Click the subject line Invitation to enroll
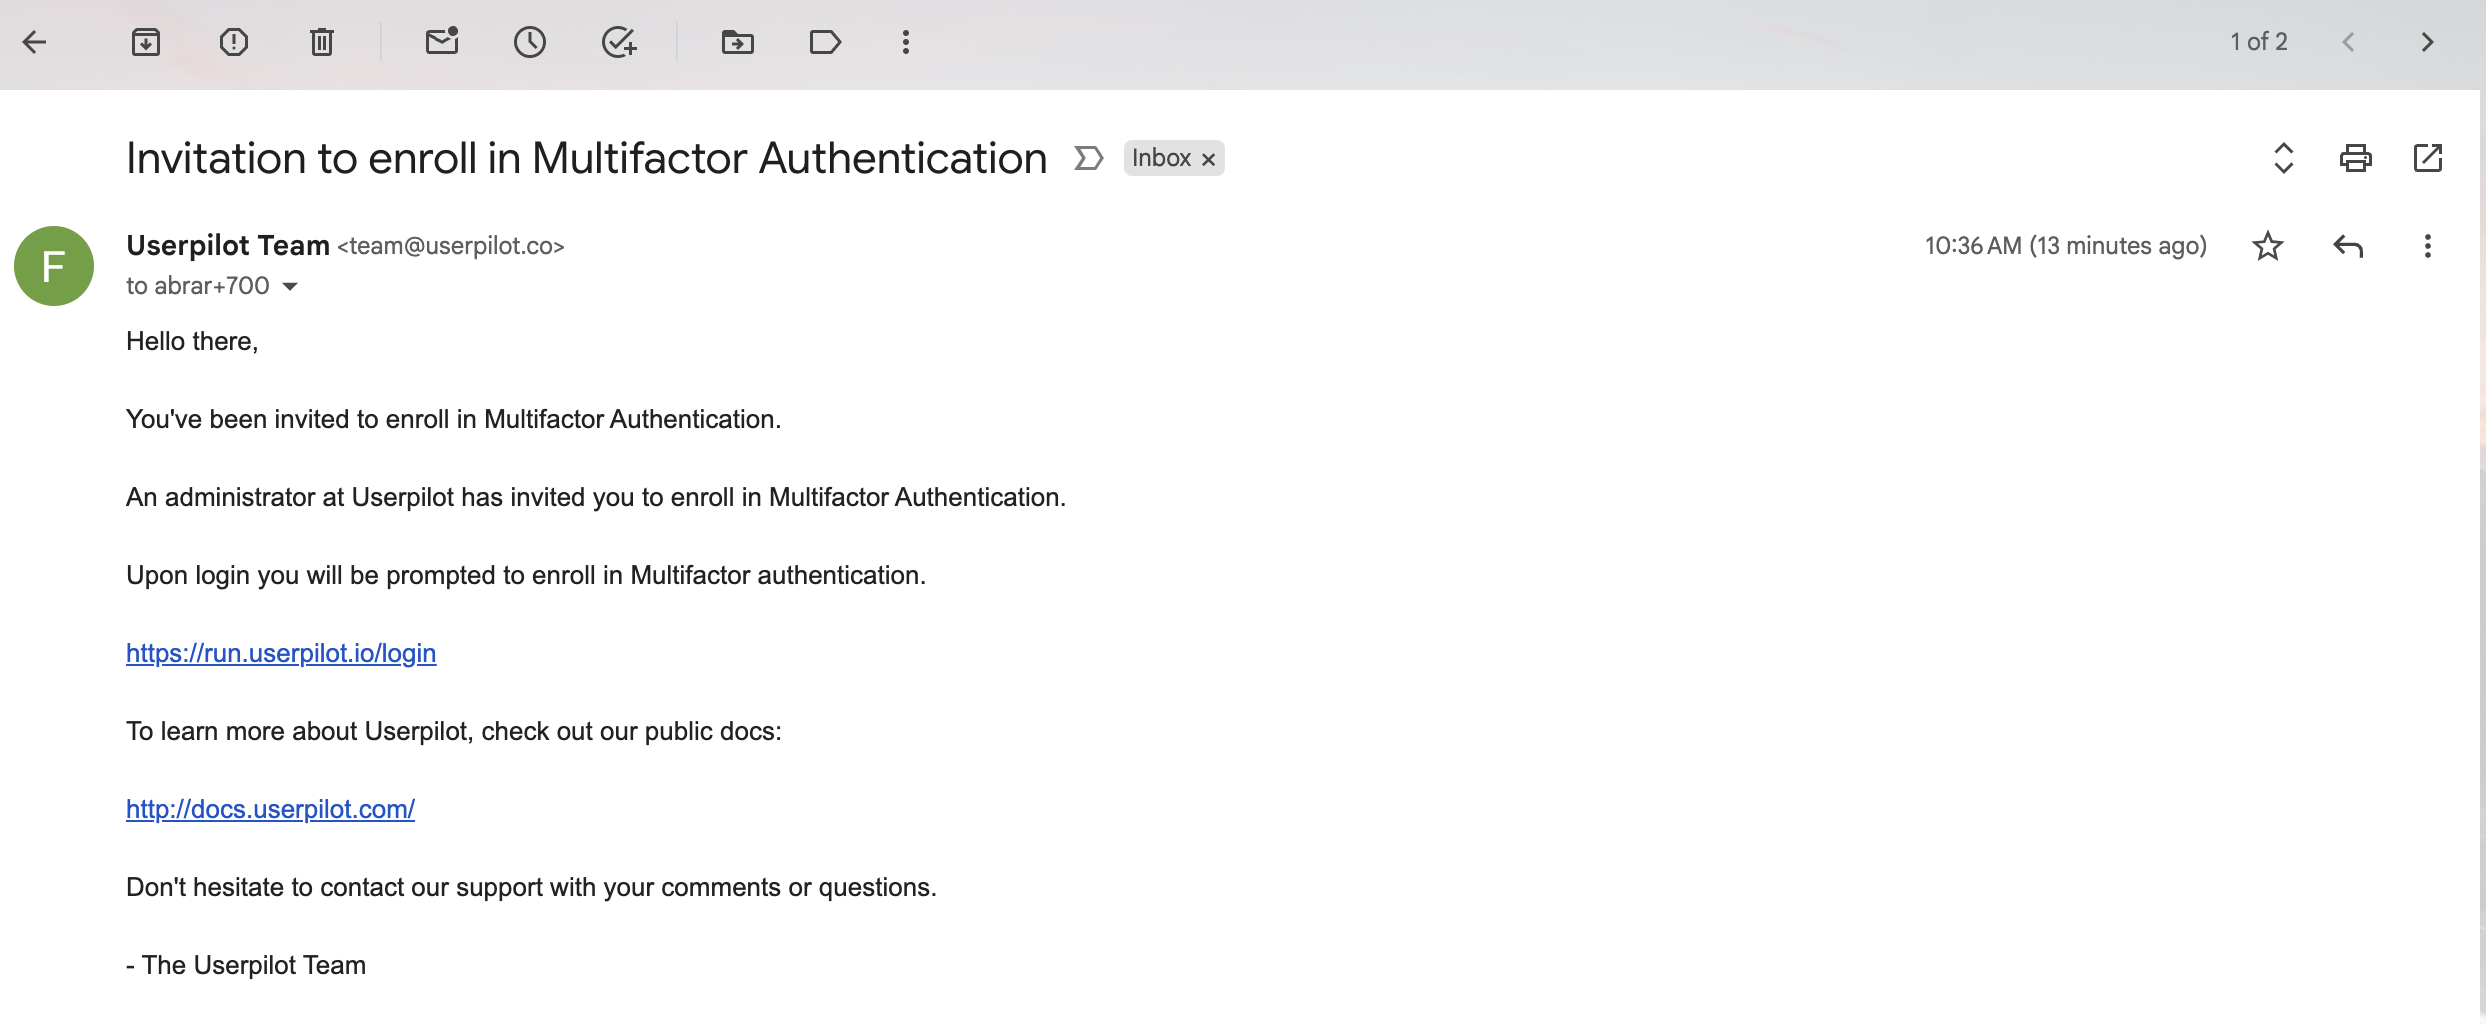This screenshot has width=2486, height=1024. click(586, 158)
